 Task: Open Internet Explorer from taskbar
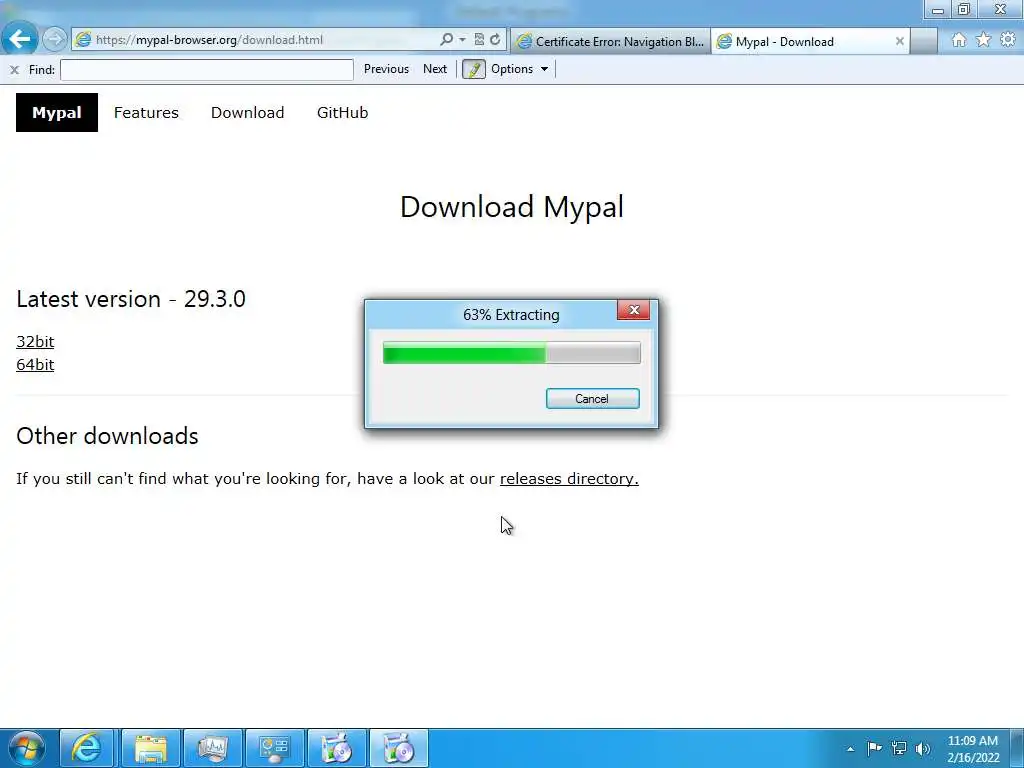[x=87, y=748]
